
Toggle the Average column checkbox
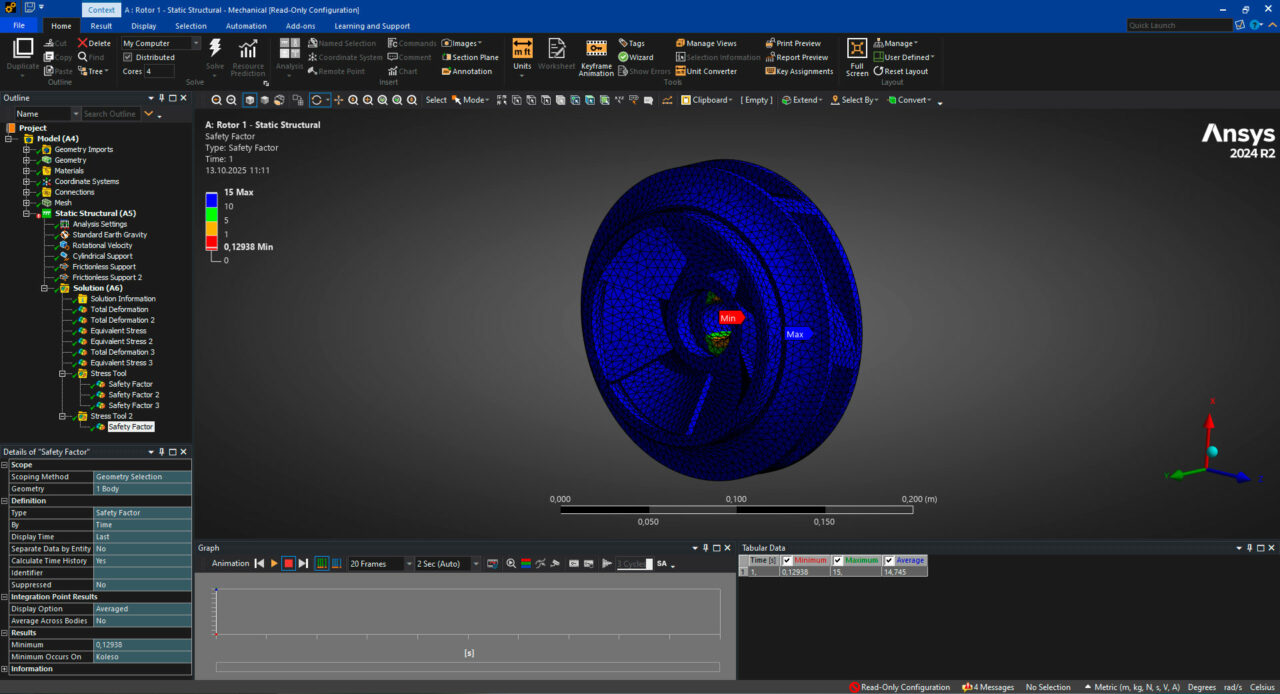889,560
